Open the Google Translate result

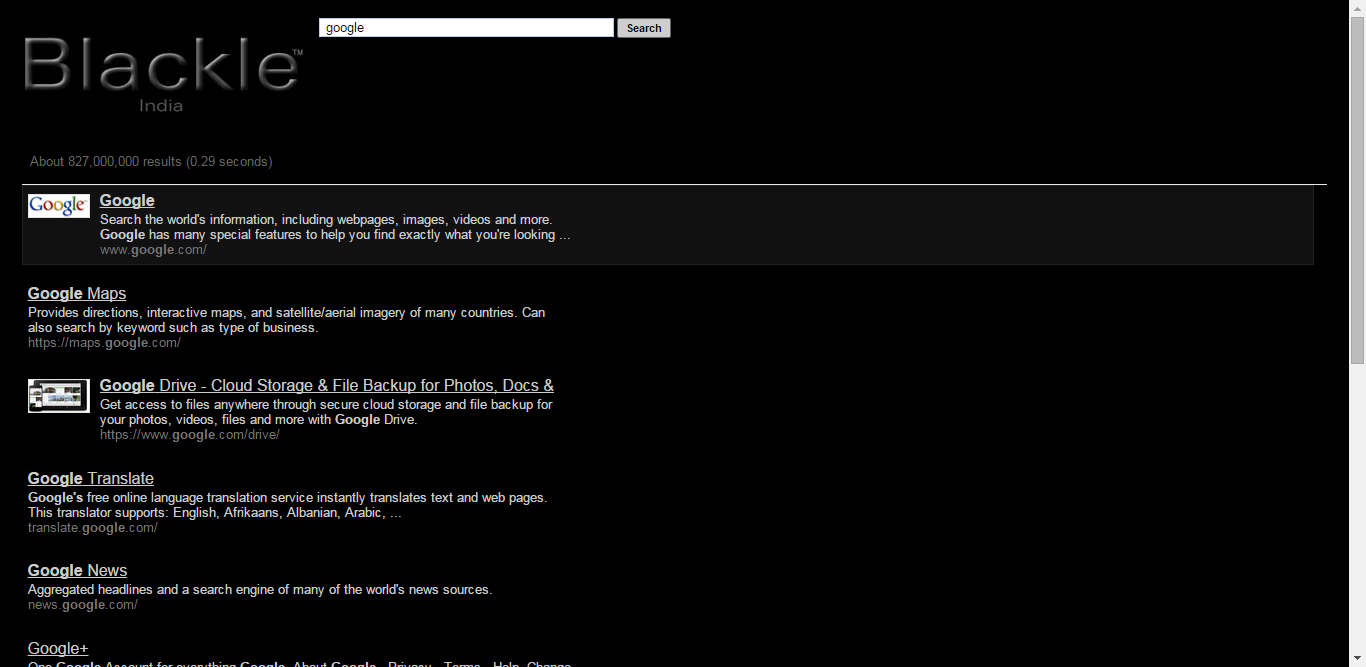[x=90, y=478]
